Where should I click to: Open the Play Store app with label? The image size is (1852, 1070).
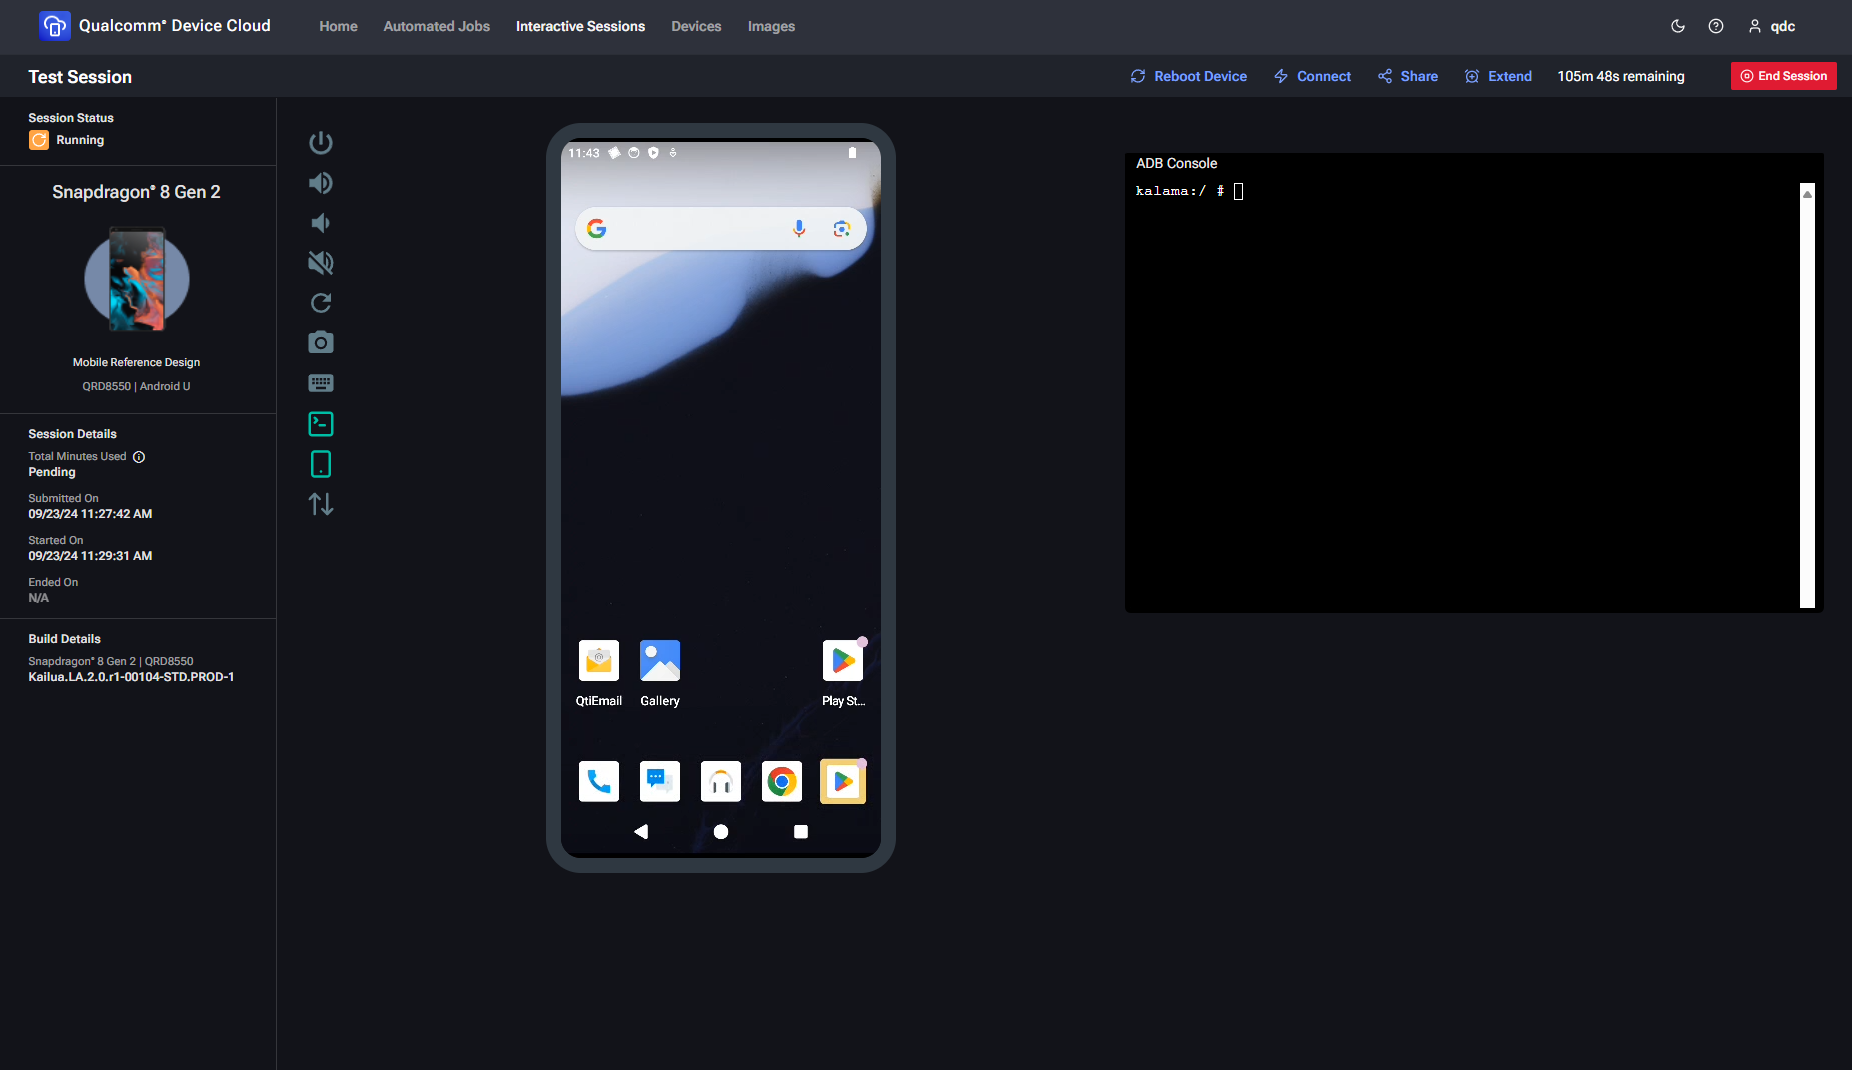coord(843,673)
